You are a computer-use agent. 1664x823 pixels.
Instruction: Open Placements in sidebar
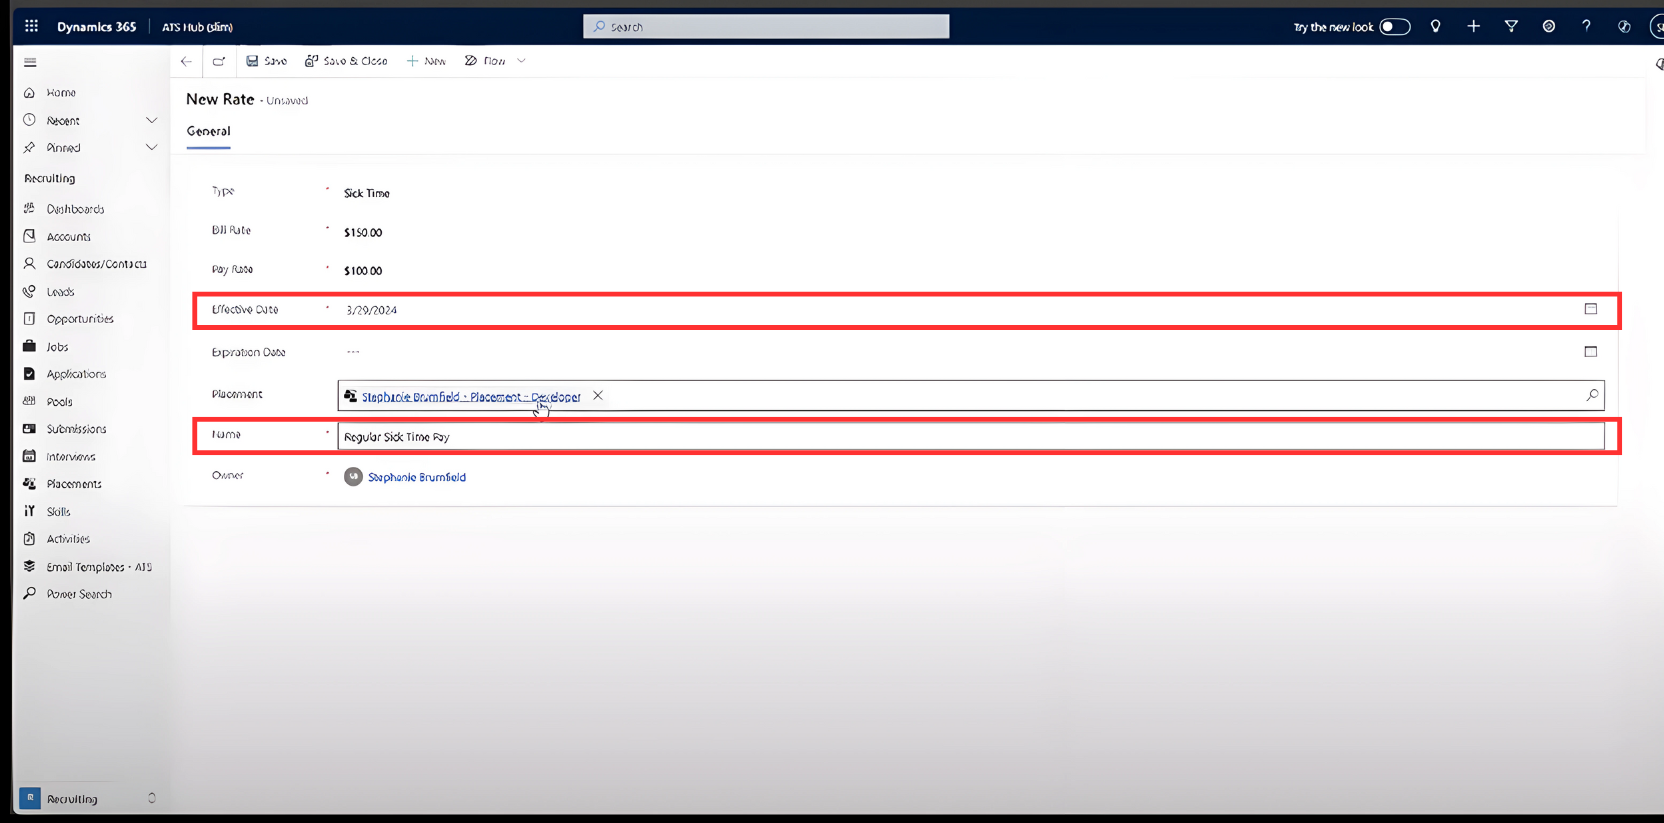pyautogui.click(x=74, y=484)
